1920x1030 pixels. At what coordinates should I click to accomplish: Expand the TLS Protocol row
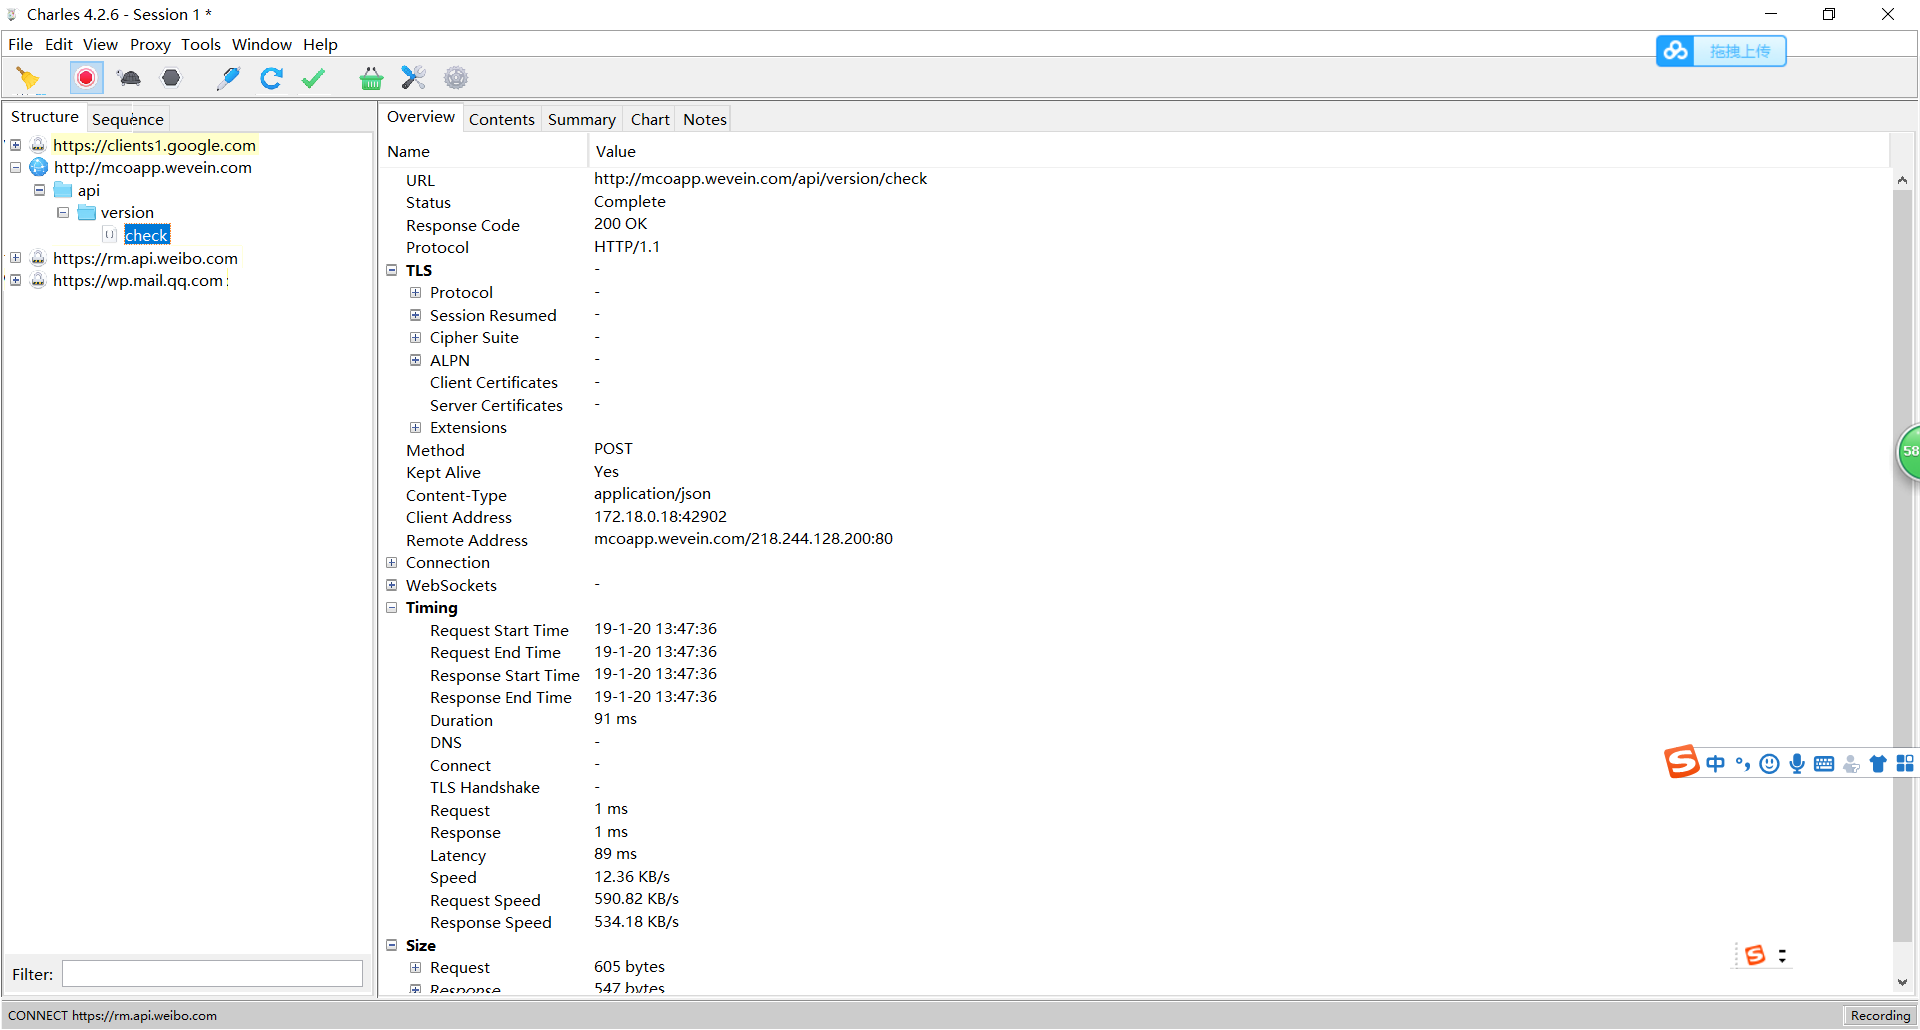(415, 293)
